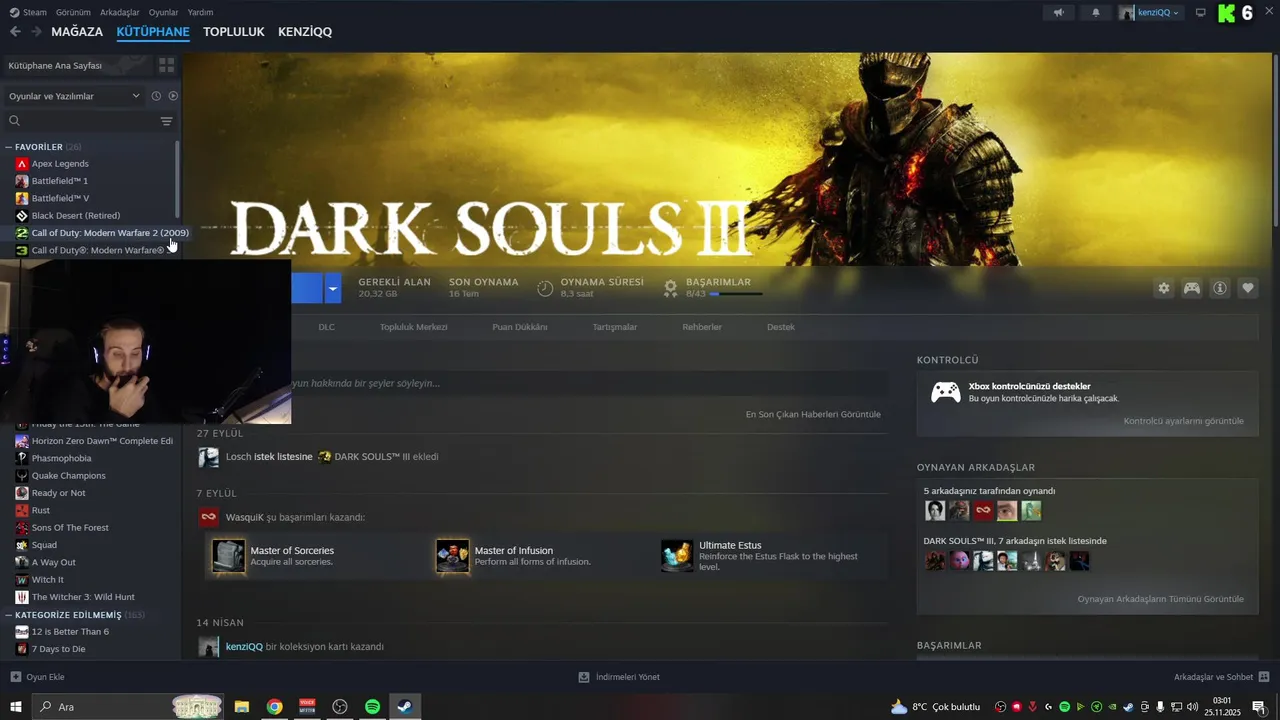The height and width of the screenshot is (720, 1280).
Task: Click Oynayan Arkadaşların Tümünü Görüntüle link
Action: coord(1160,599)
